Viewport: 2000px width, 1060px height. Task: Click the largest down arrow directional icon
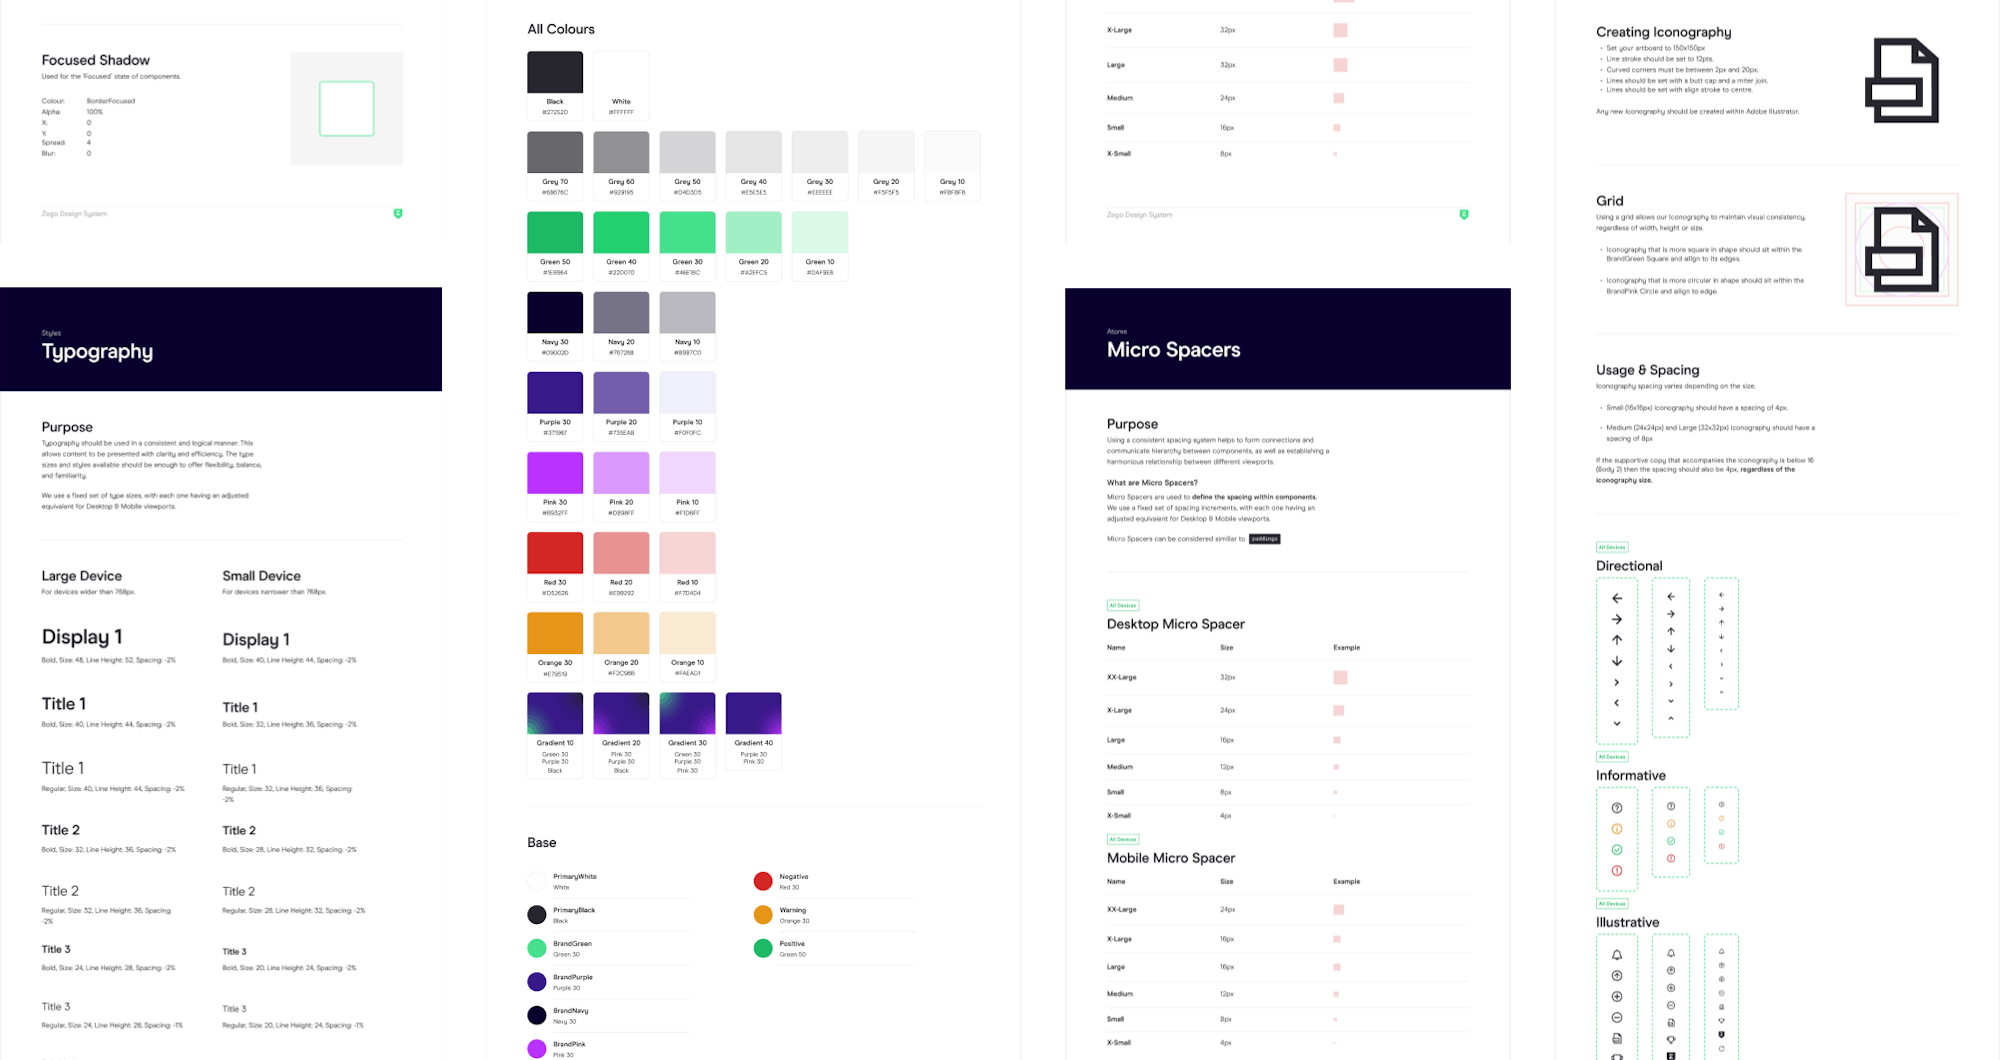point(1617,661)
